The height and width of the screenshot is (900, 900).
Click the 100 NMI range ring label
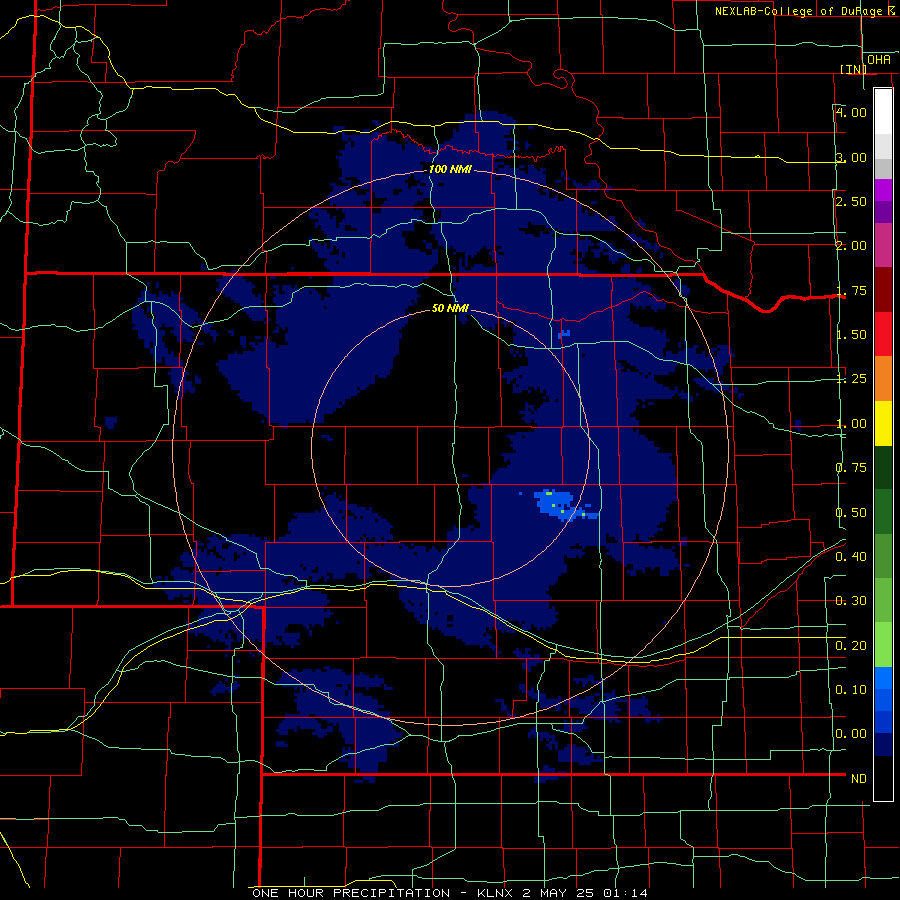[x=451, y=169]
